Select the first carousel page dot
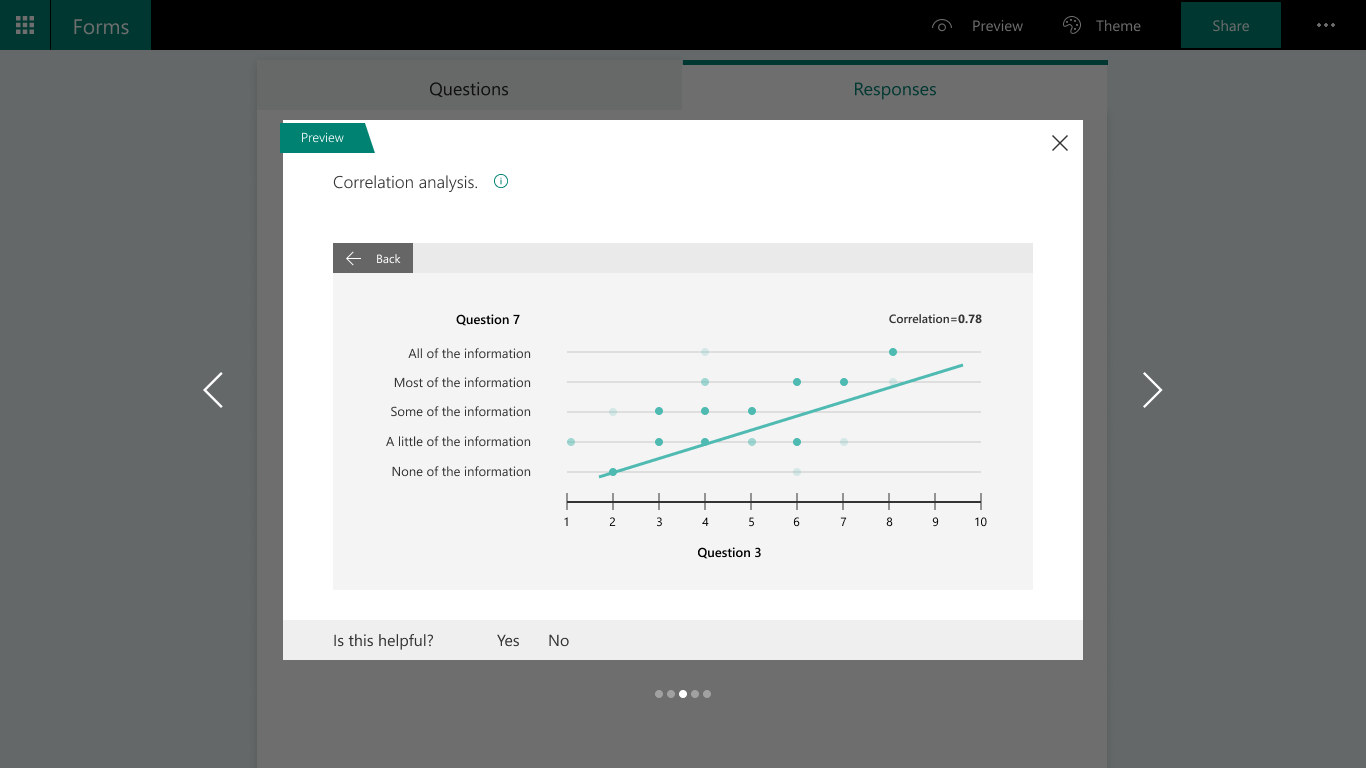Screen dimensions: 1366x768 pos(659,694)
